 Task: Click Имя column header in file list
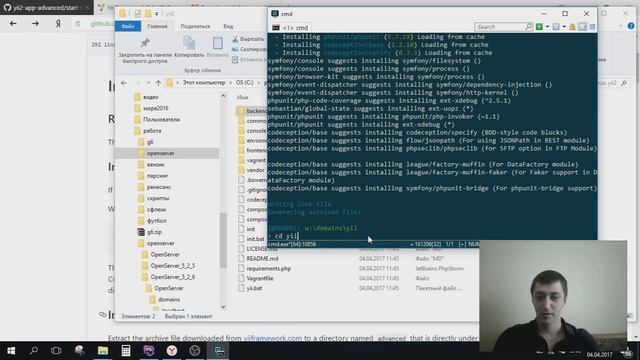242,97
